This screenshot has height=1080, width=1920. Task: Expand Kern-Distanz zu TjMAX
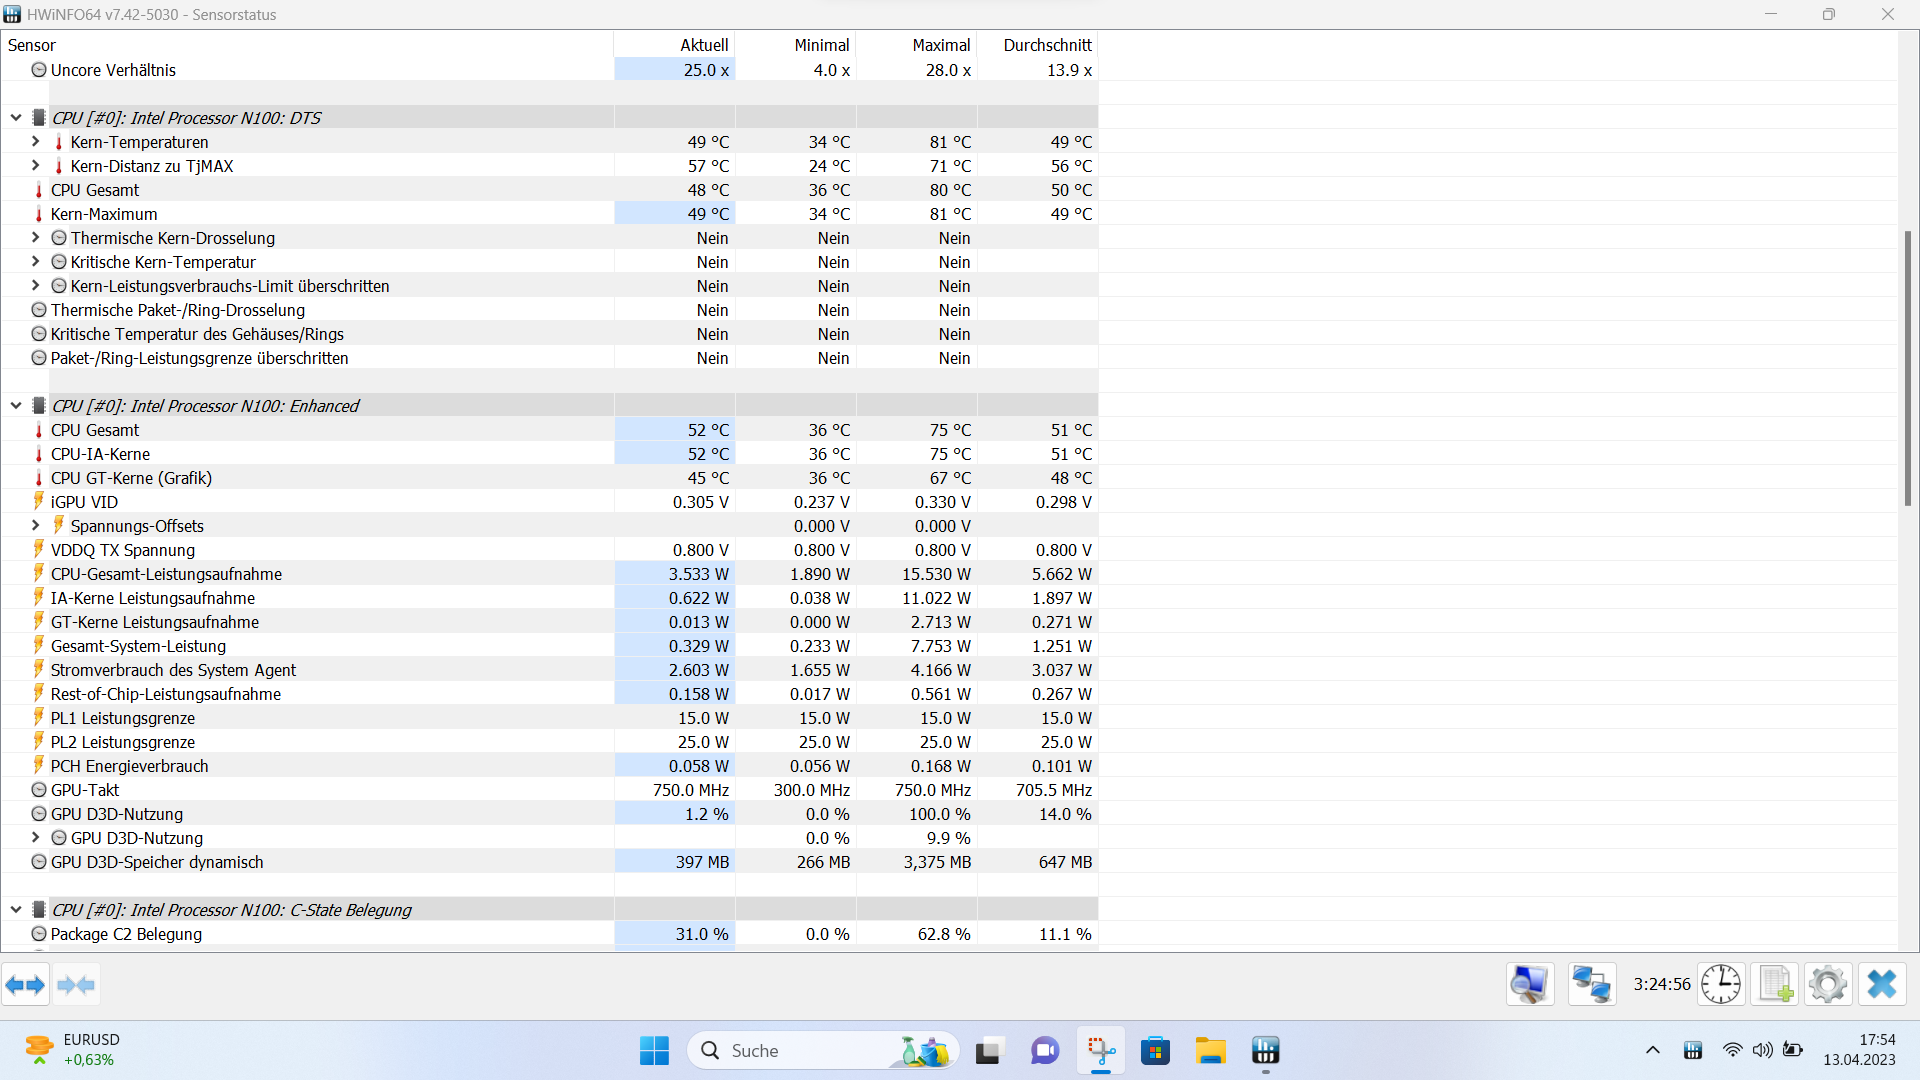[x=36, y=166]
